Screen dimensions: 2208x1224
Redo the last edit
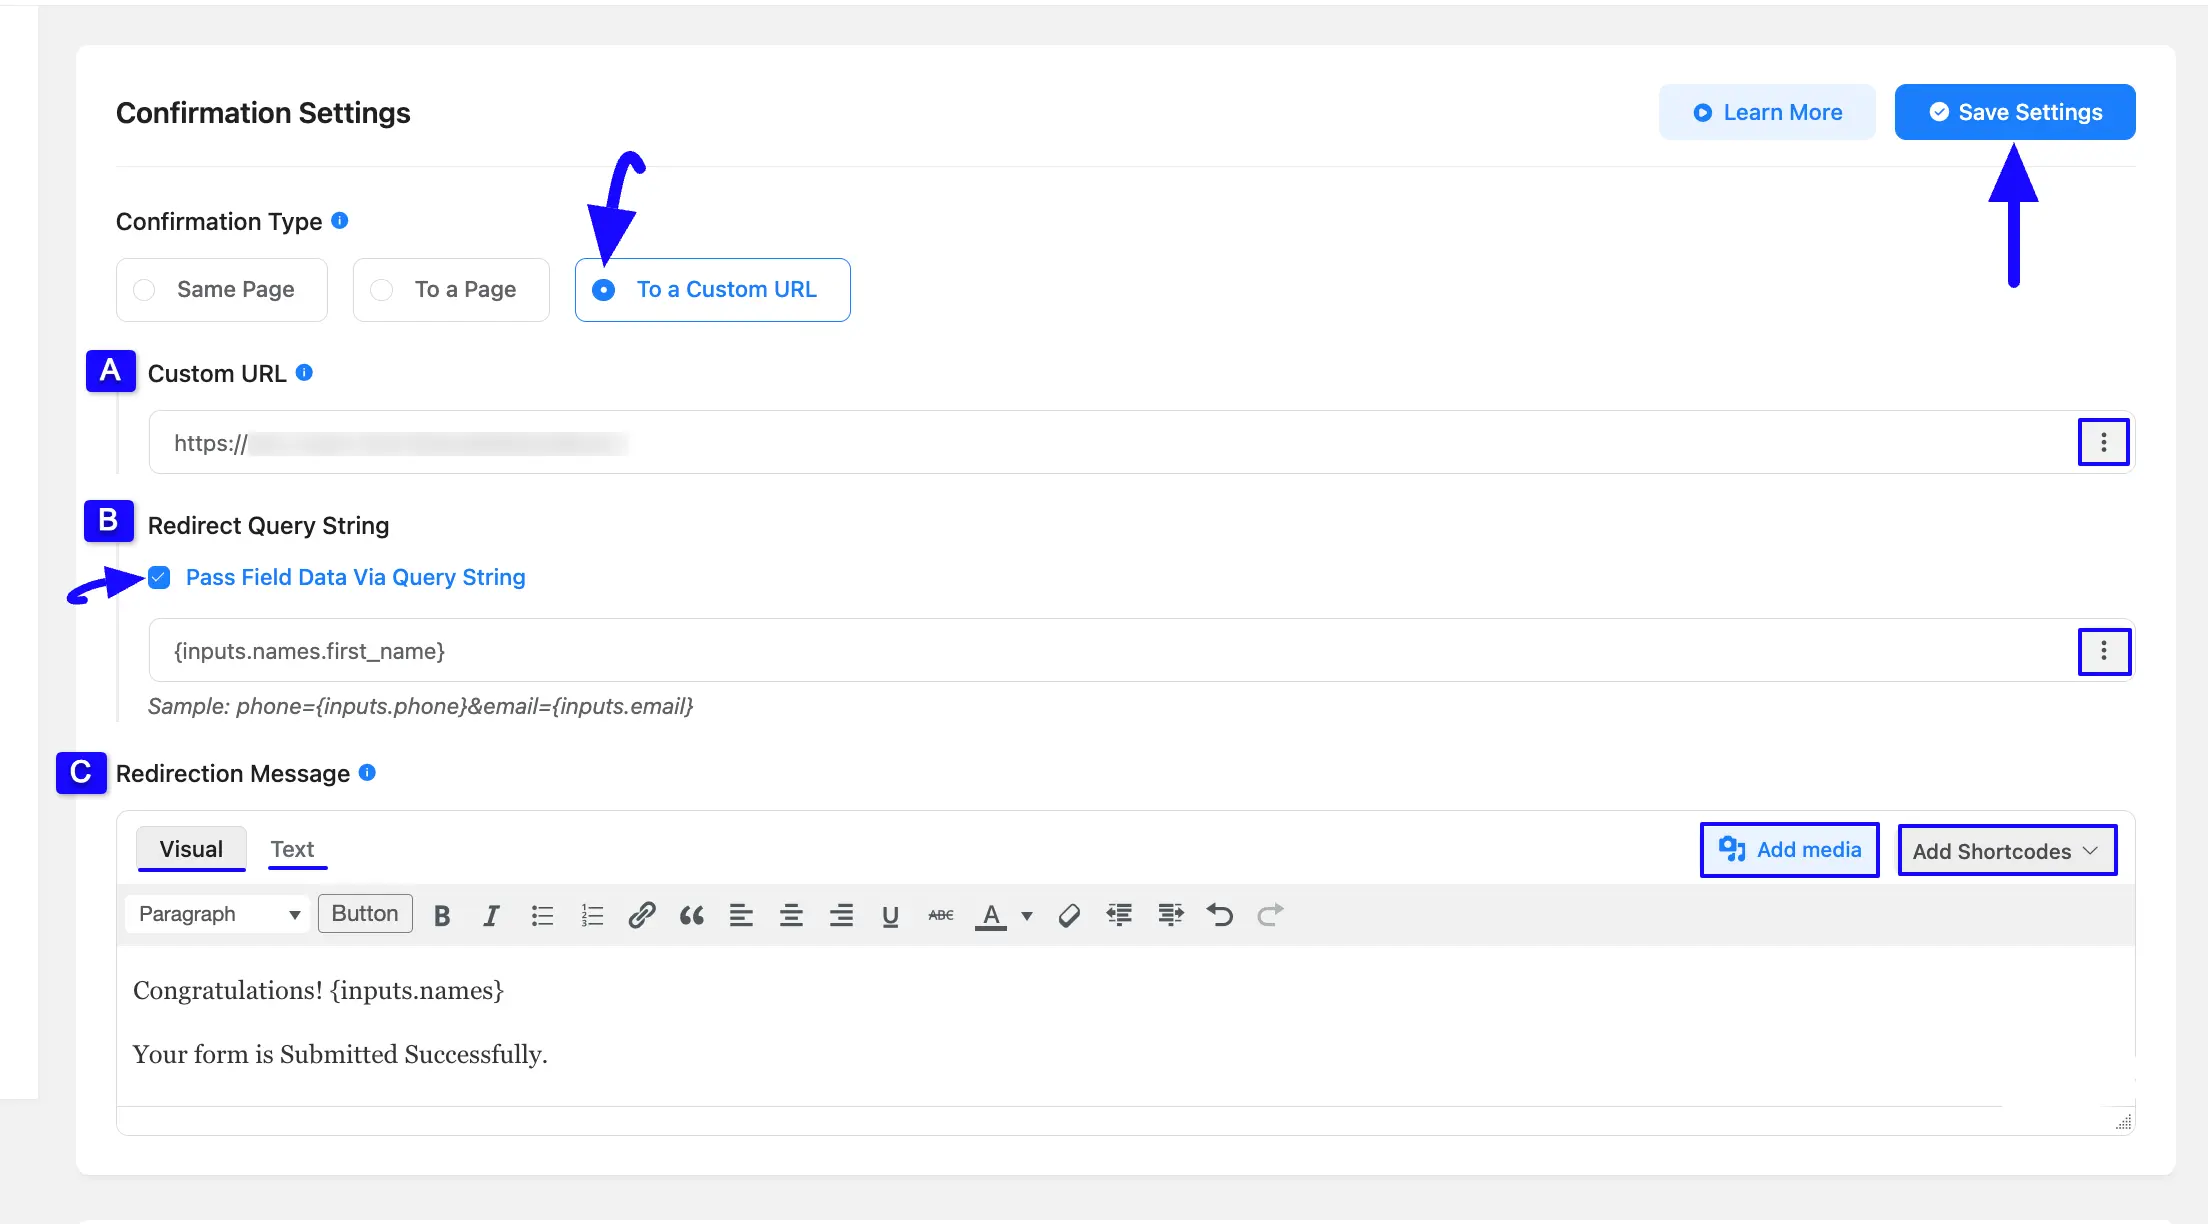[1270, 915]
